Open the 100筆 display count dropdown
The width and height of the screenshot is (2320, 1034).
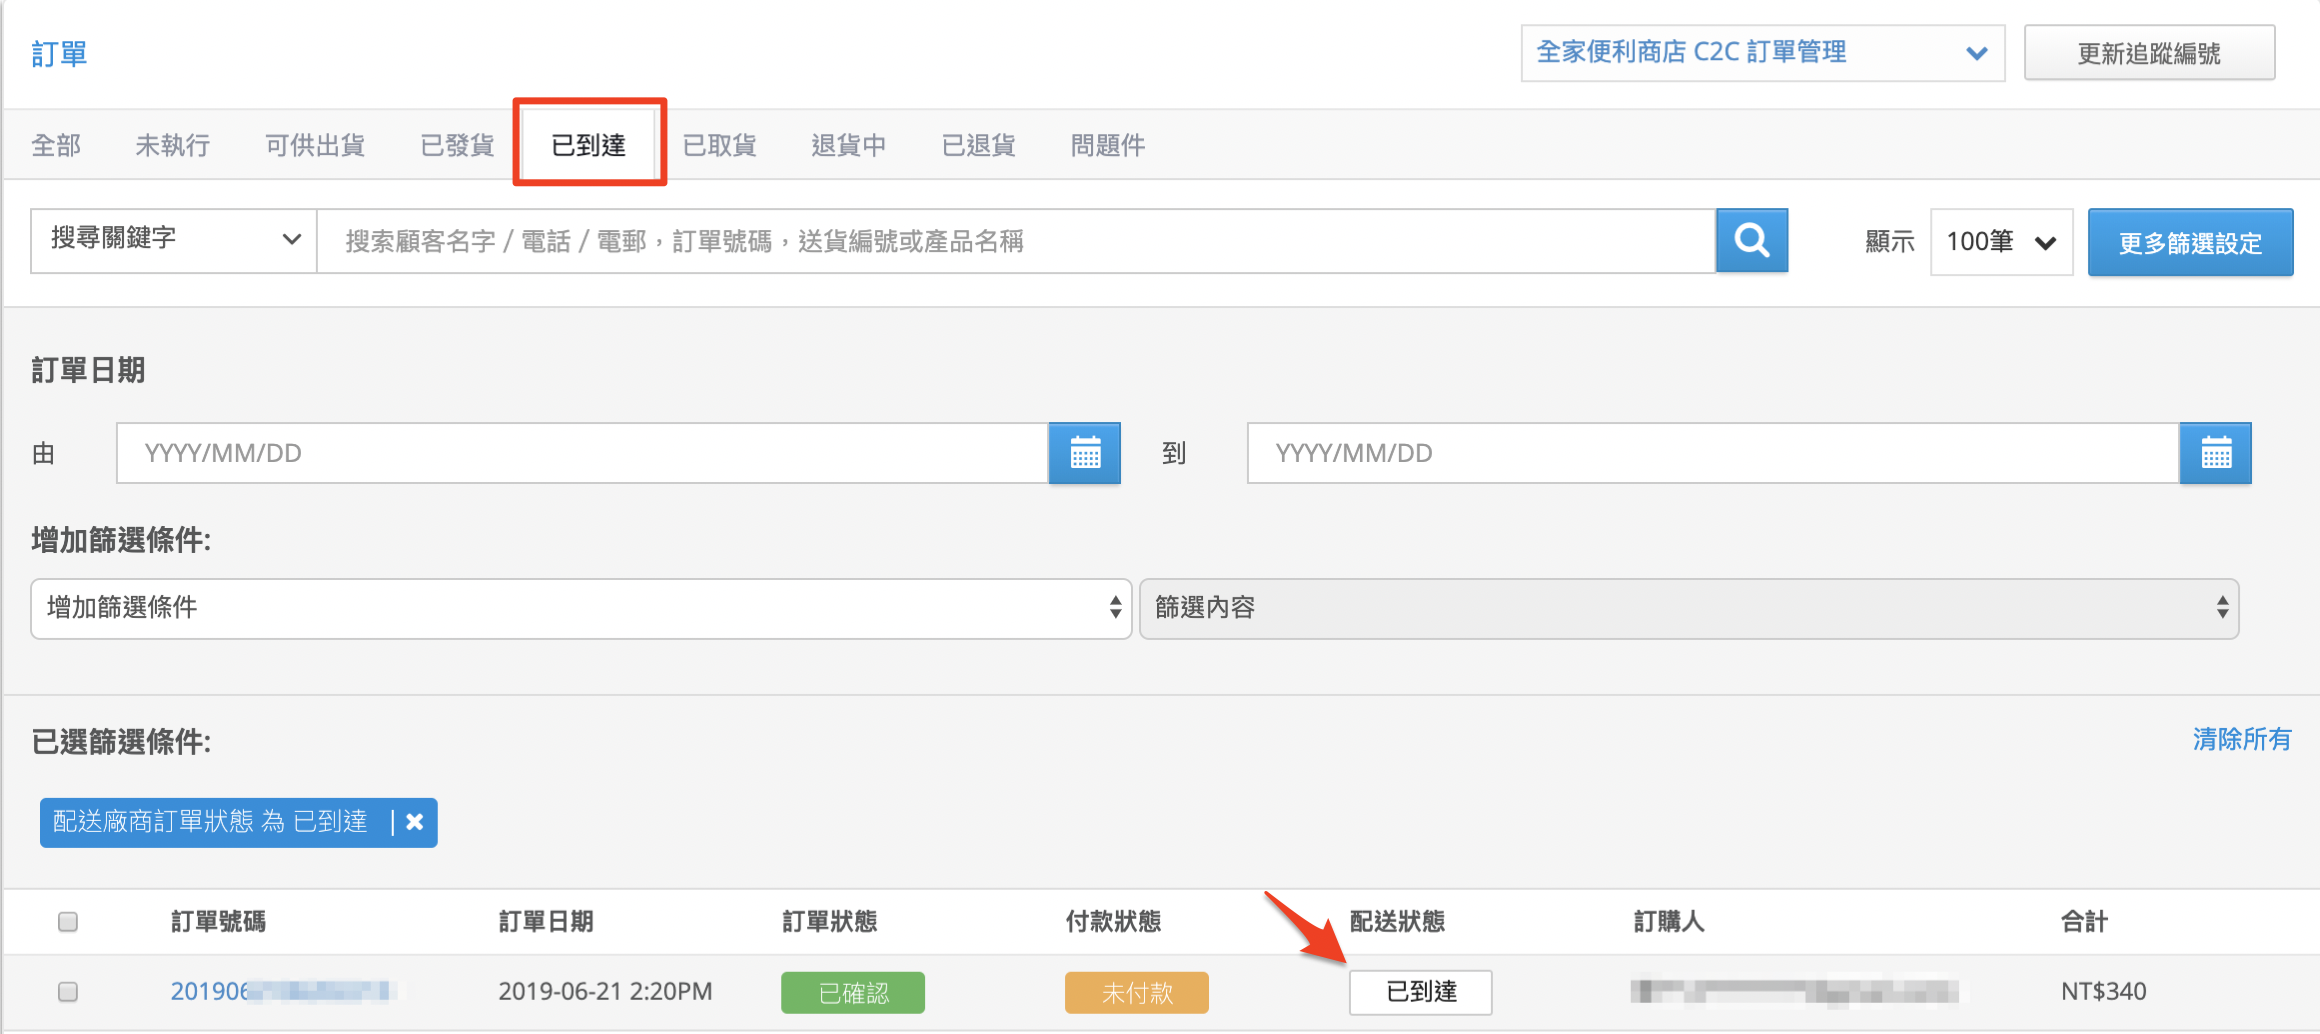coord(2001,241)
